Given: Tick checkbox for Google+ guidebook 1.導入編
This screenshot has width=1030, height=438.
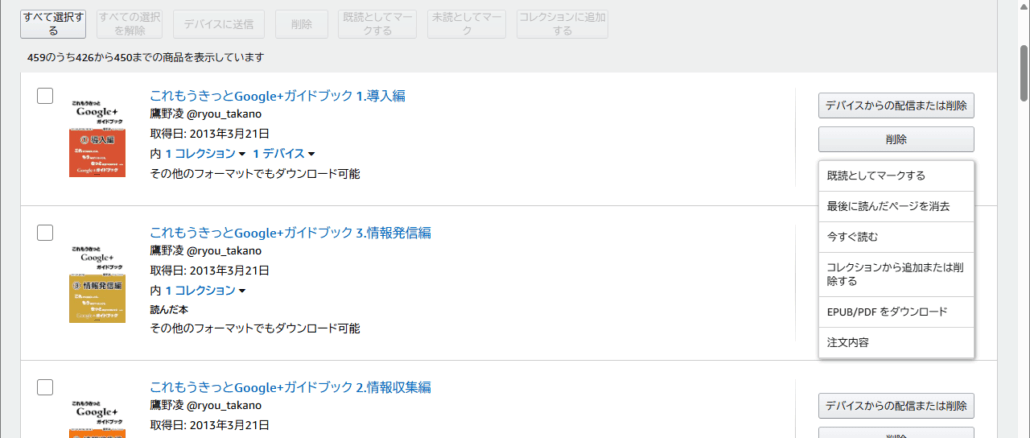Looking at the screenshot, I should pyautogui.click(x=45, y=96).
